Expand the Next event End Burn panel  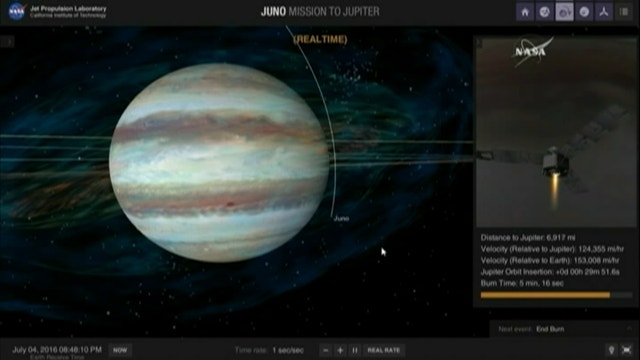564,329
